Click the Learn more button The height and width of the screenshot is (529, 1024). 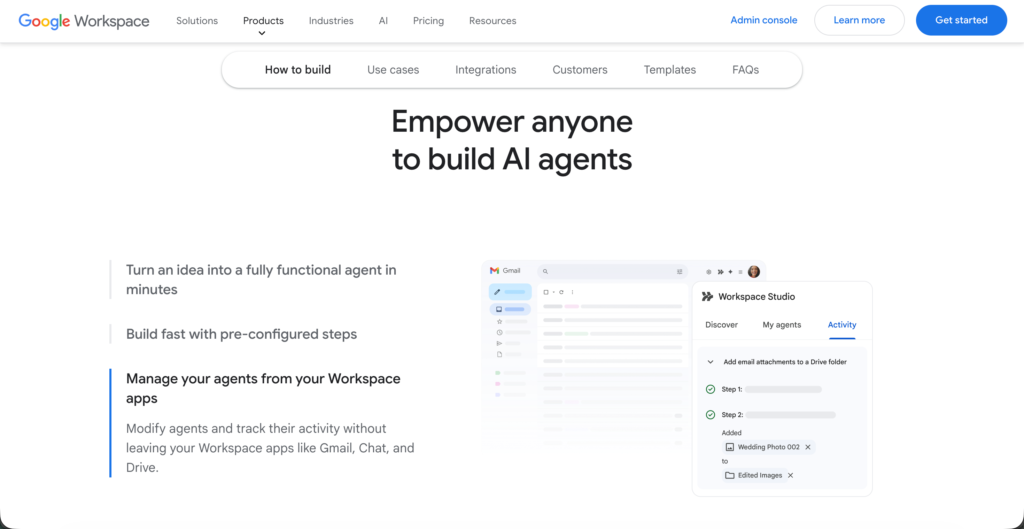[859, 20]
